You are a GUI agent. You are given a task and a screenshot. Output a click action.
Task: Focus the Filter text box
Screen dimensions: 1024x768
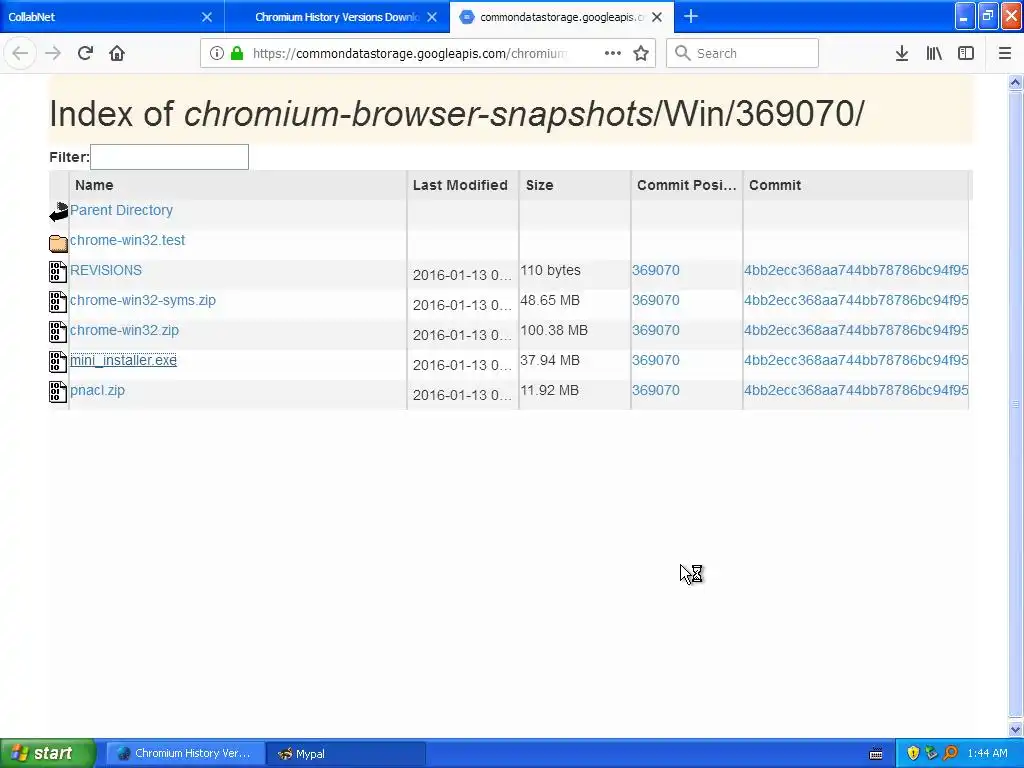169,157
